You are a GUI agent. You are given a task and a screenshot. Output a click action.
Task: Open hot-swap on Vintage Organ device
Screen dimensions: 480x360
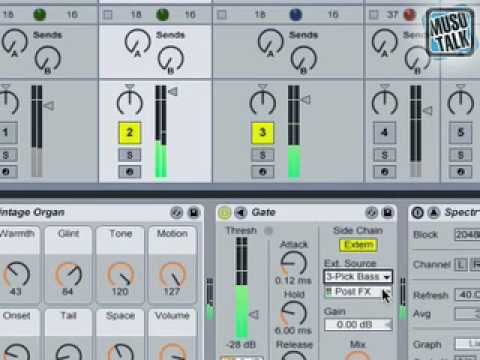176,212
